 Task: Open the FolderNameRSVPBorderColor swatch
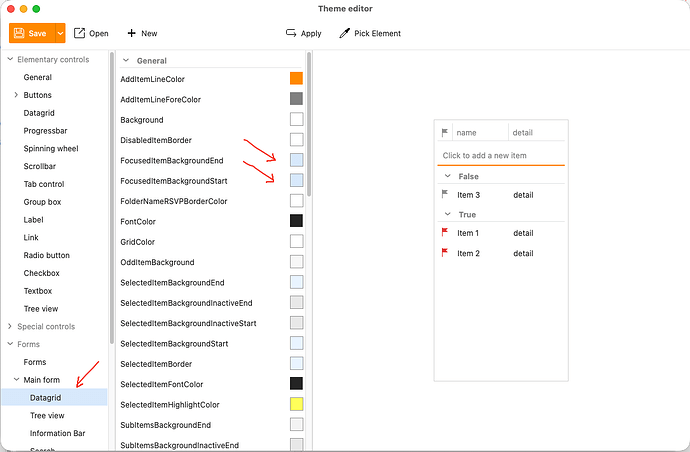point(296,201)
